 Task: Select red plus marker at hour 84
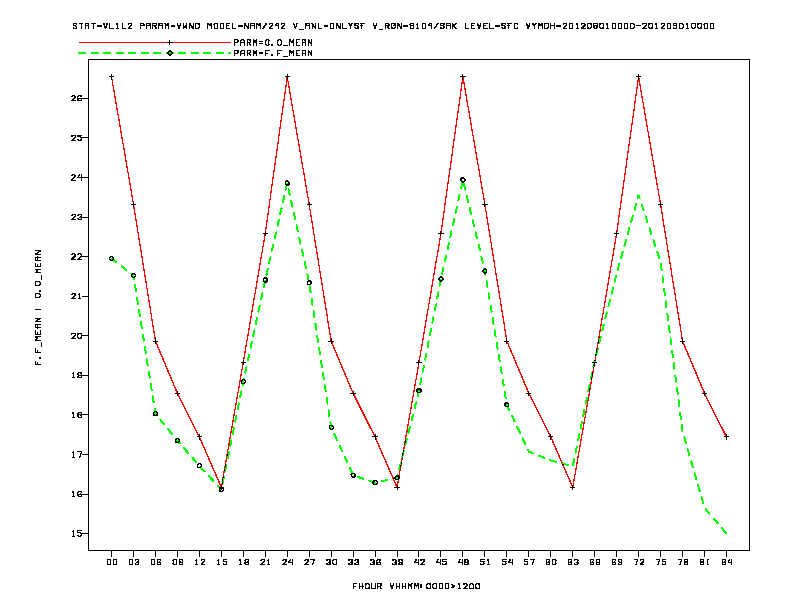point(726,437)
